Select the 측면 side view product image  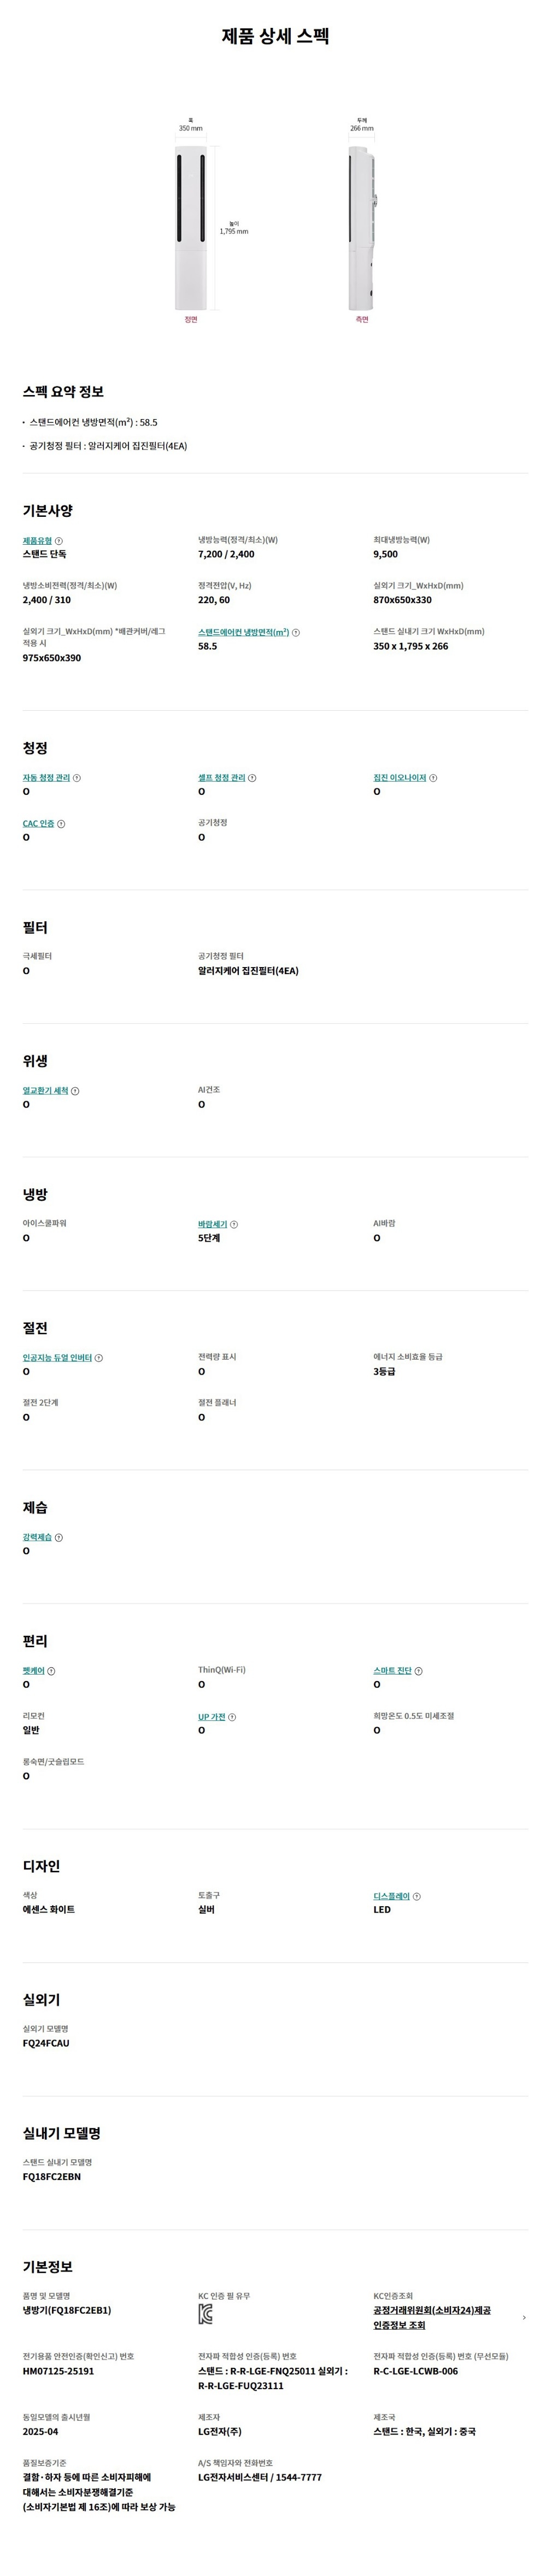coord(362,229)
